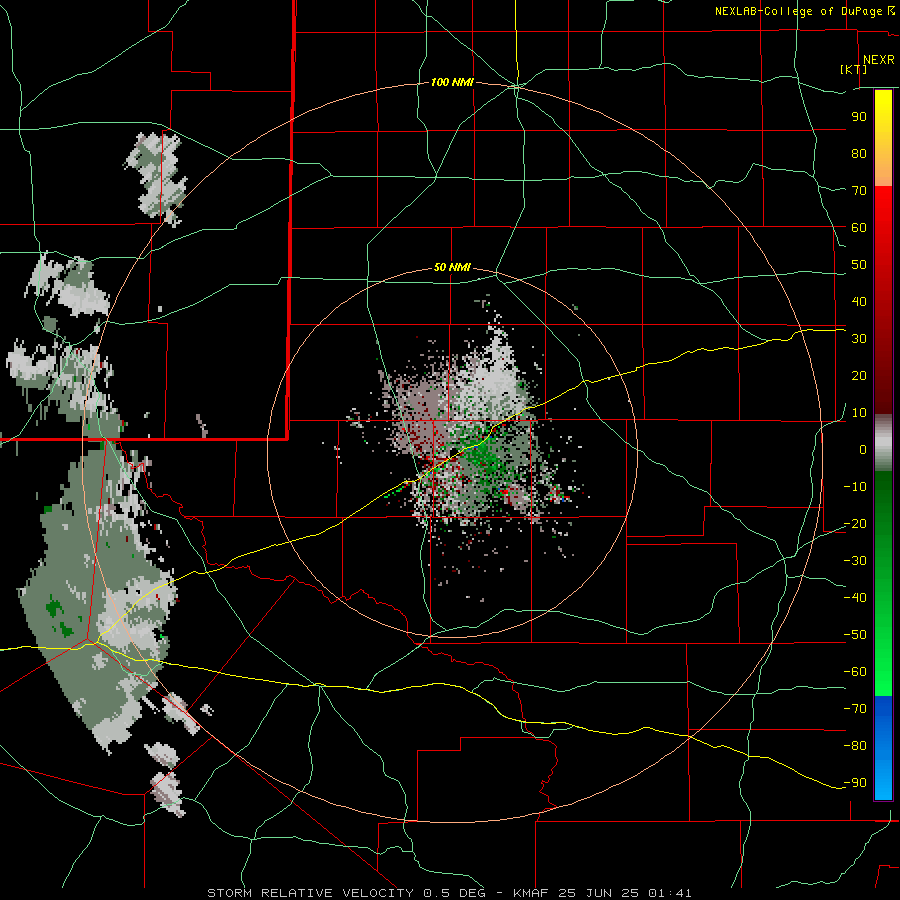Click the 40 value on velocity scale
Image resolution: width=900 pixels, height=900 pixels.
[x=859, y=302]
